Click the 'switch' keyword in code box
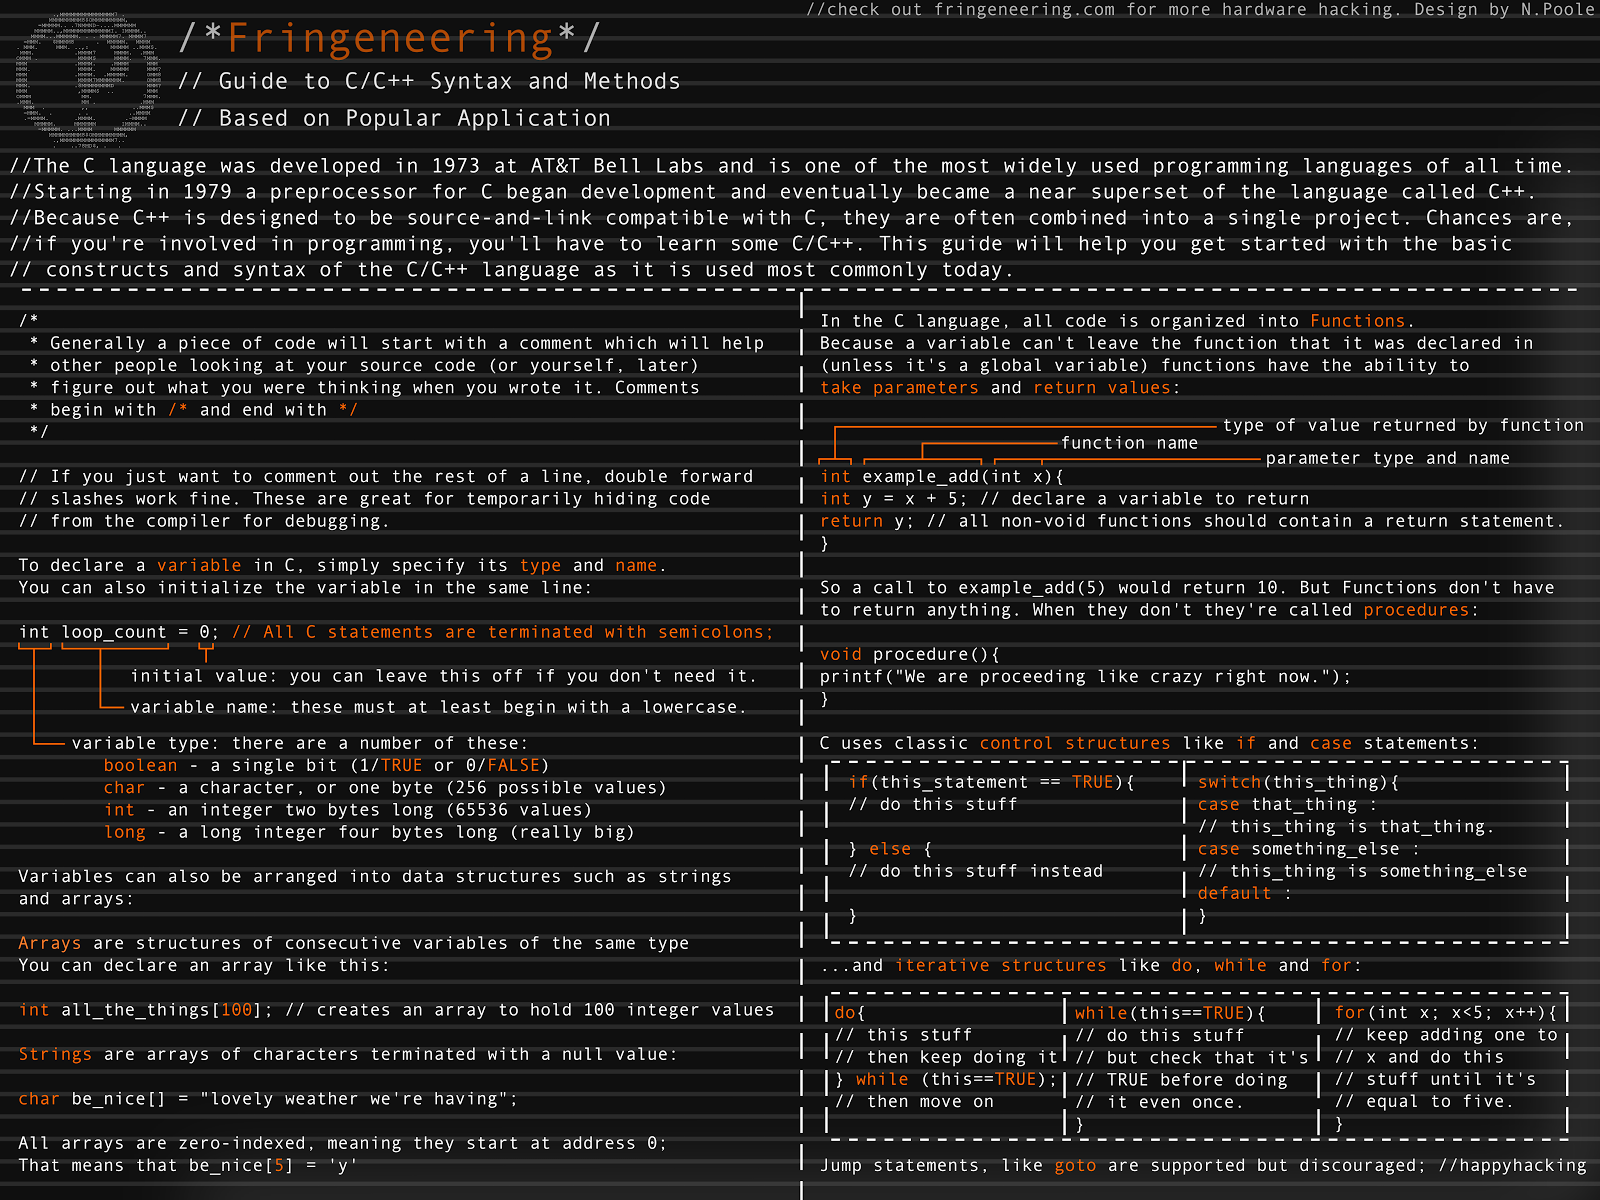Image resolution: width=1600 pixels, height=1200 pixels. pyautogui.click(x=1229, y=782)
